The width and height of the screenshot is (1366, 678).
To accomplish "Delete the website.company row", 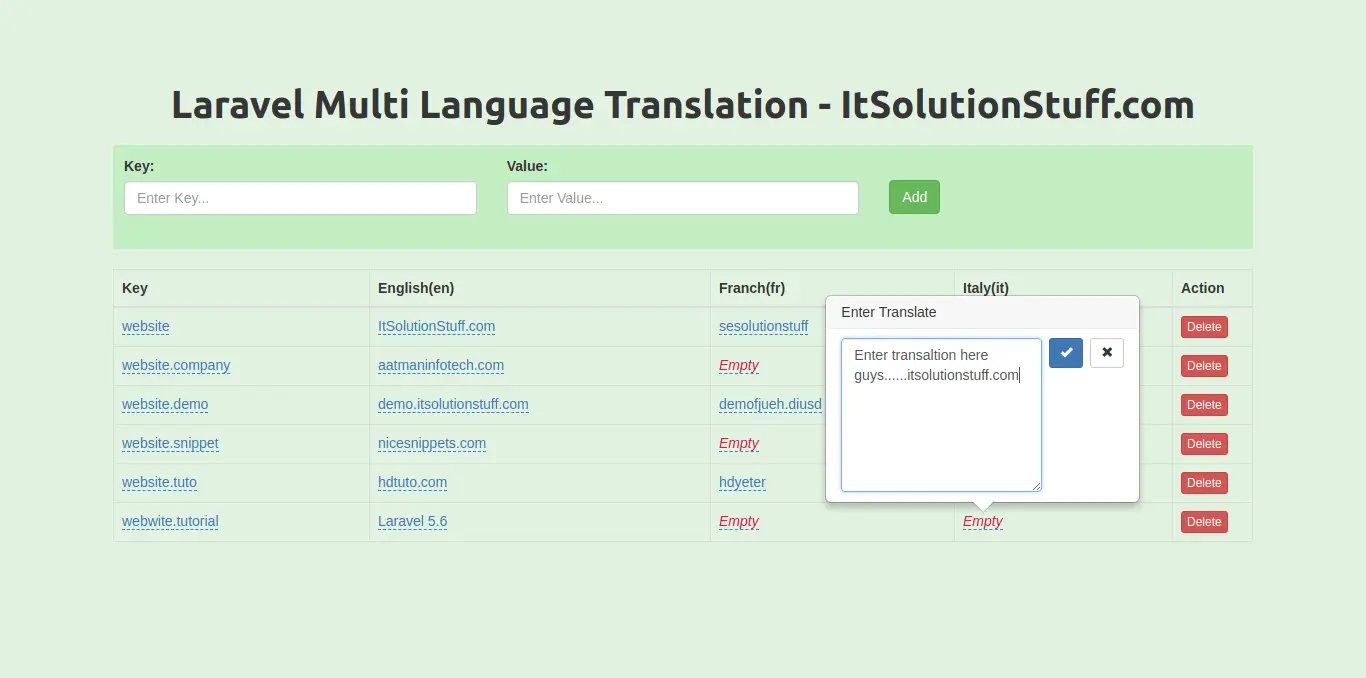I will [x=1204, y=366].
